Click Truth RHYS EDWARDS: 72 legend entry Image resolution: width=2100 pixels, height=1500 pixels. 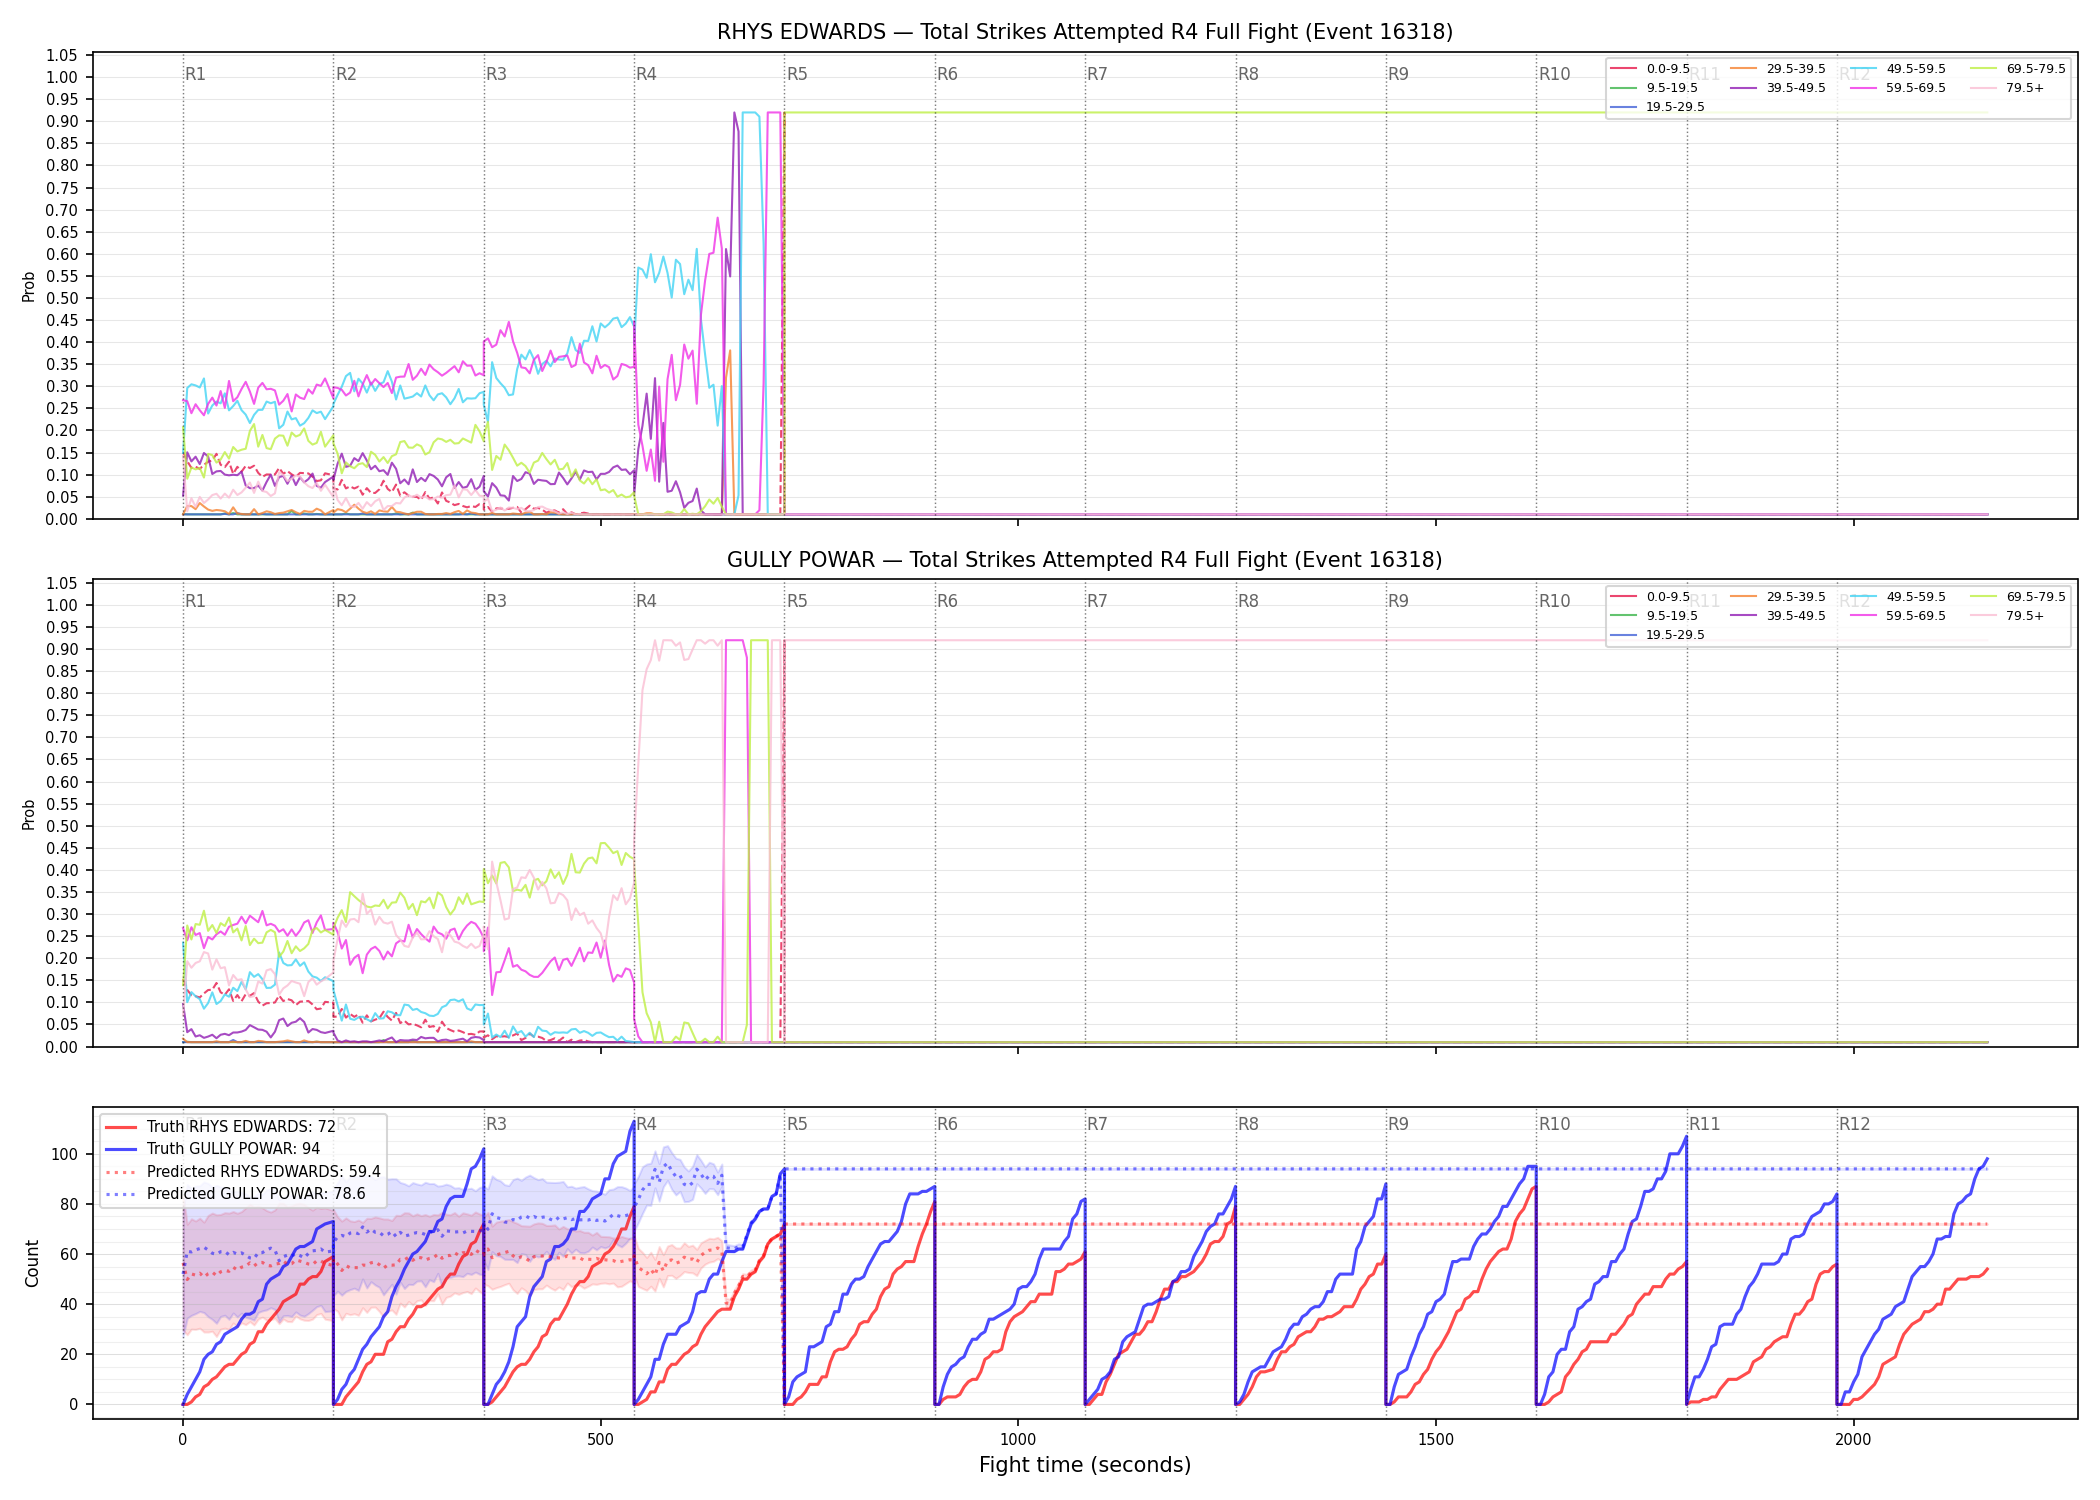221,1127
